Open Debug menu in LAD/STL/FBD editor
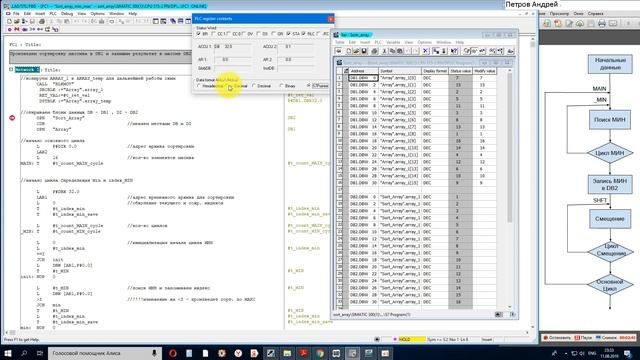Image resolution: width=640 pixels, height=360 pixels. (67, 13)
